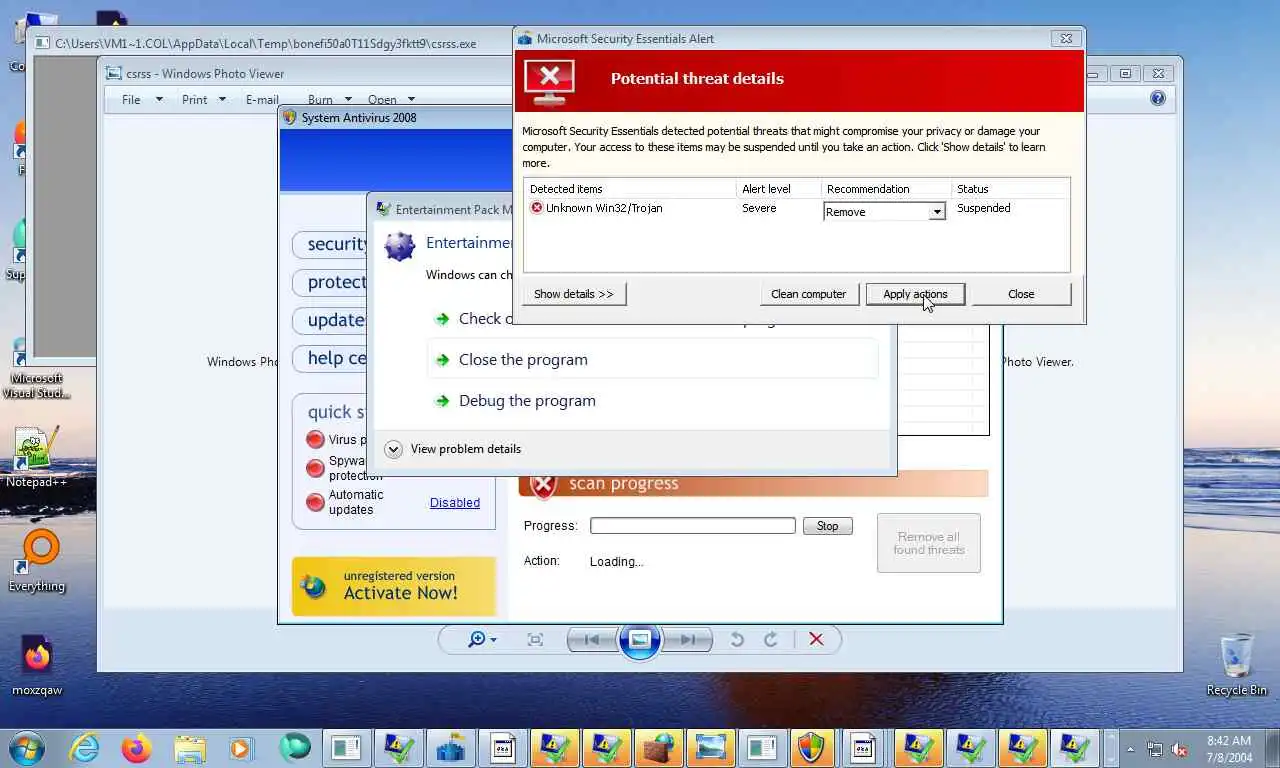This screenshot has width=1280, height=768.
Task: Choose Close the program
Action: pyautogui.click(x=653, y=360)
